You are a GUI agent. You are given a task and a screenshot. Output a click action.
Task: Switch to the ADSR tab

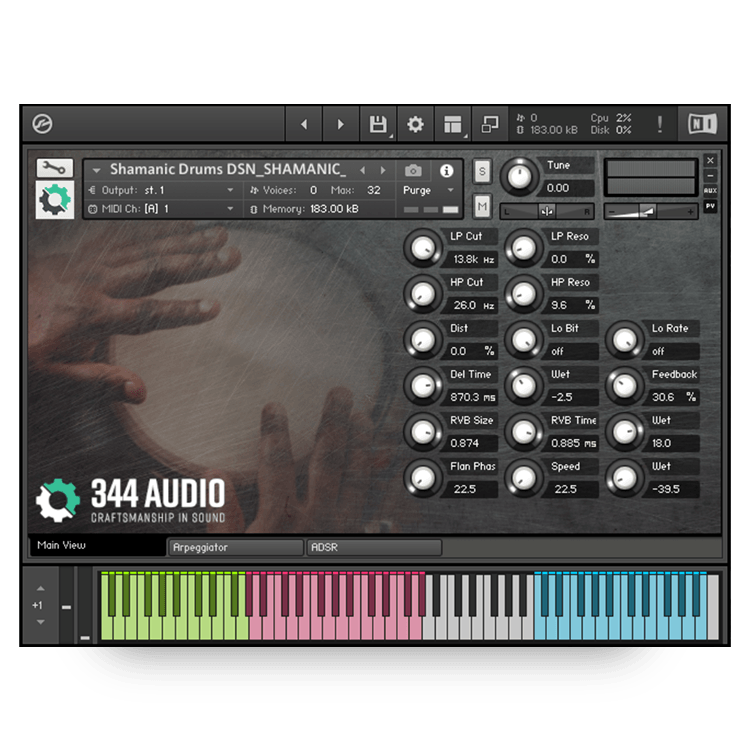click(374, 548)
